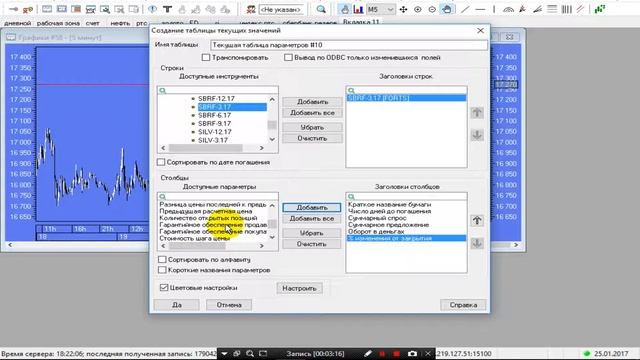Click the green candlestick chart icon
Image resolution: width=640 pixels, height=360 pixels.
pos(600,9)
